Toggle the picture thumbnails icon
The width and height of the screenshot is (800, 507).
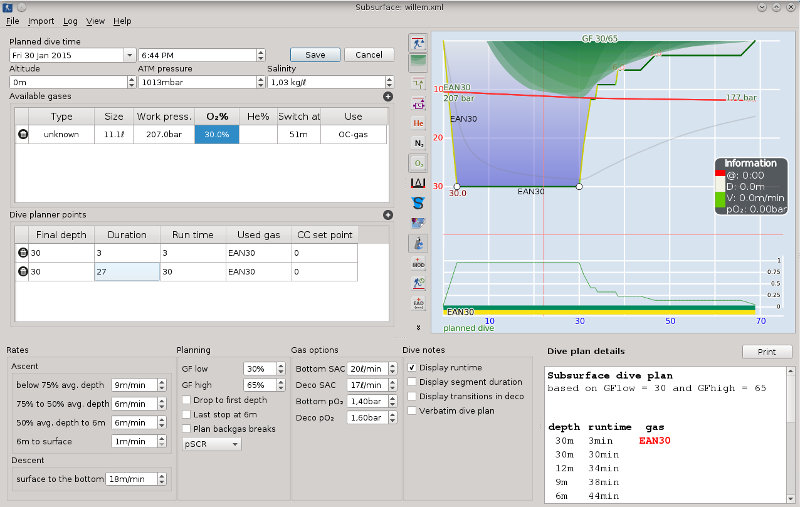418,223
